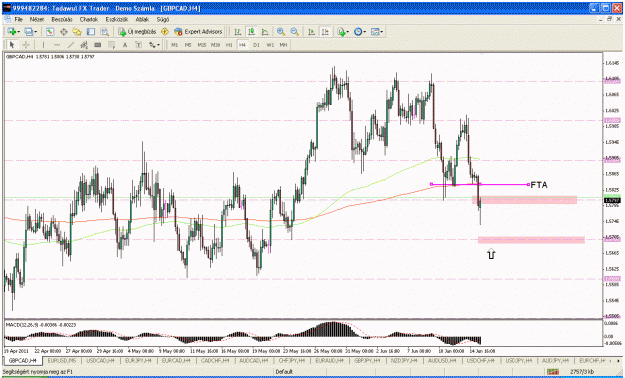The height and width of the screenshot is (378, 625).
Task: Open the Chartok menu
Action: click(88, 19)
